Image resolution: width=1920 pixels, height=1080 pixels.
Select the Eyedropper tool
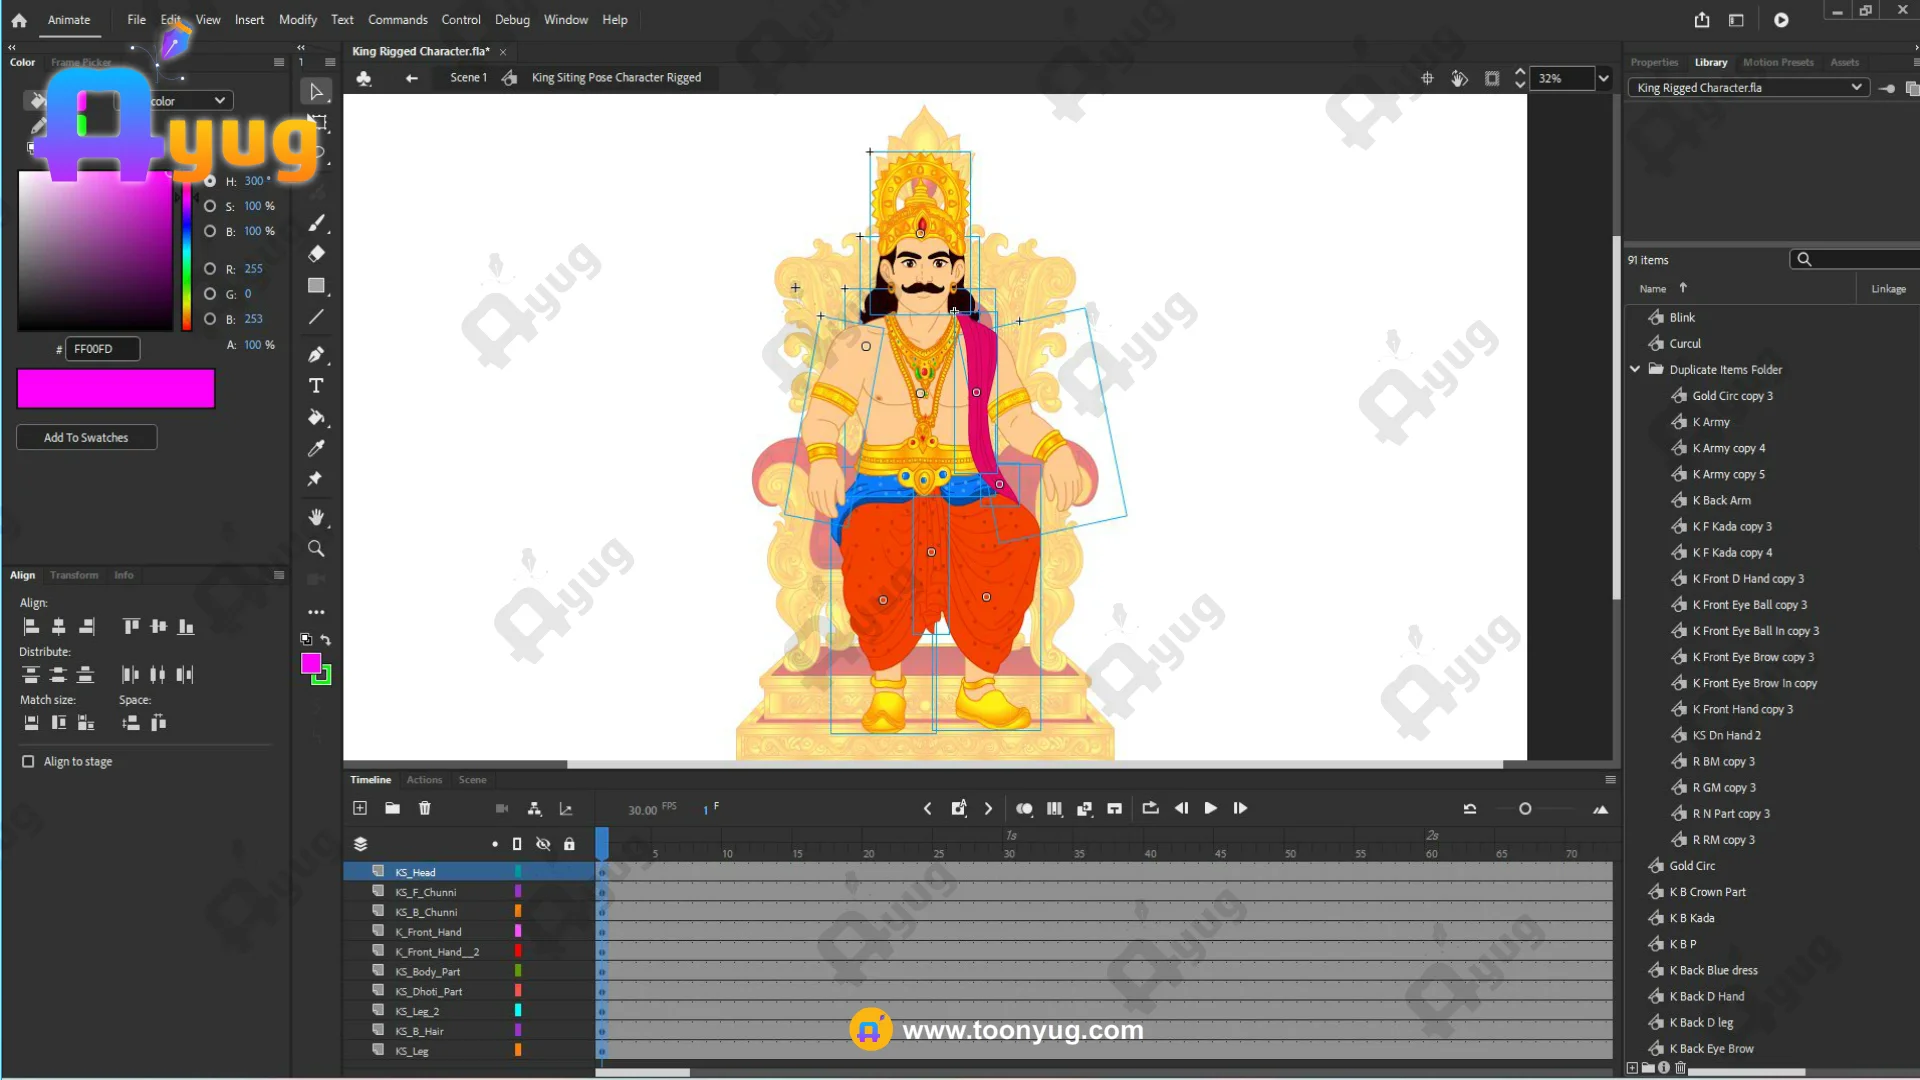[316, 448]
